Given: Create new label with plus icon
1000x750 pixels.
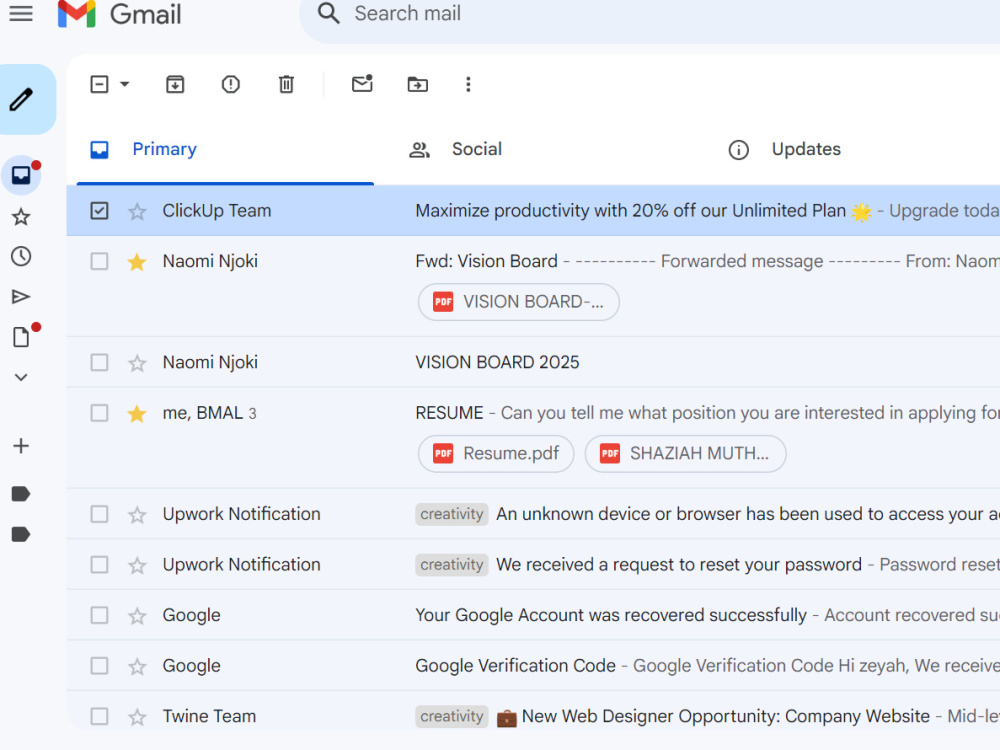Looking at the screenshot, I should [x=21, y=446].
